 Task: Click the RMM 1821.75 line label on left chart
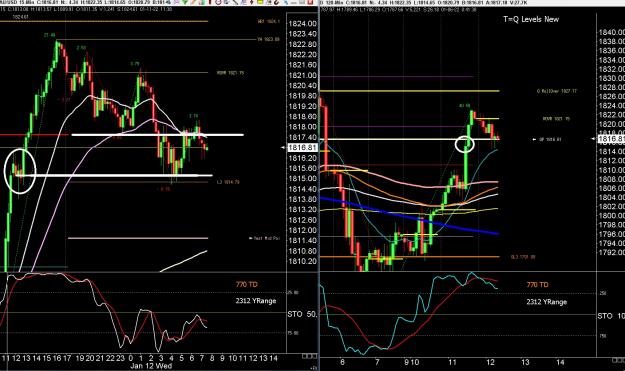click(230, 73)
